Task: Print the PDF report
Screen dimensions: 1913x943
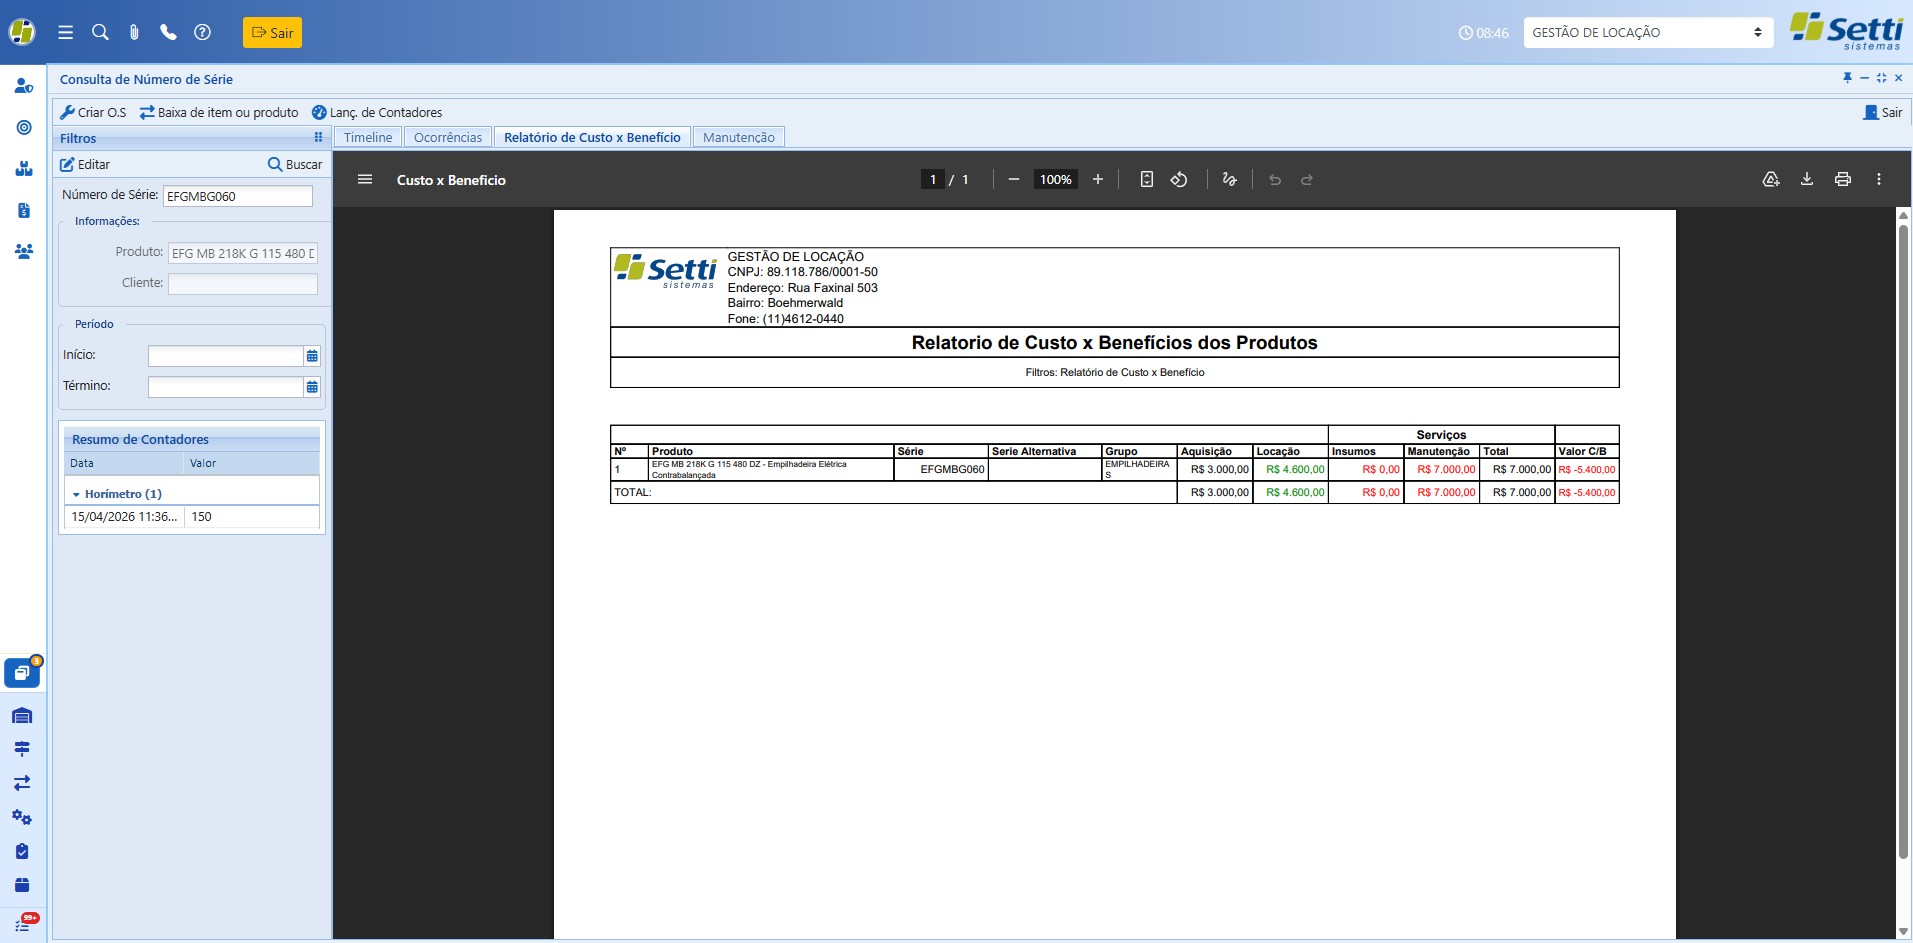Action: 1843,180
